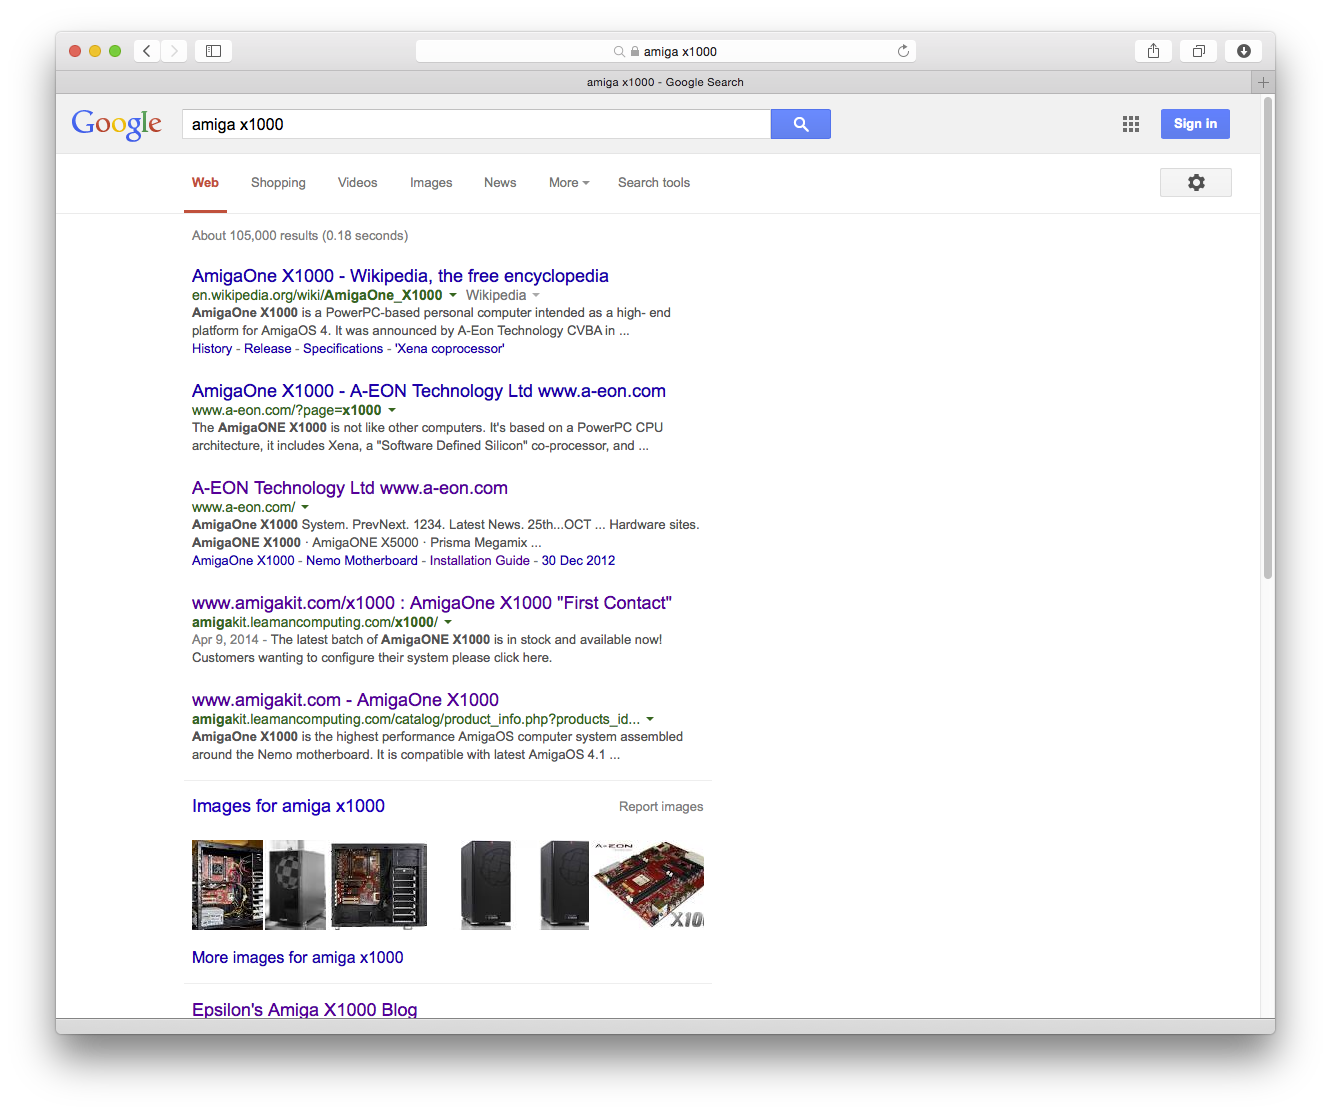The width and height of the screenshot is (1331, 1114).
Task: Open dropdown after product_info.php URL
Action: (650, 719)
